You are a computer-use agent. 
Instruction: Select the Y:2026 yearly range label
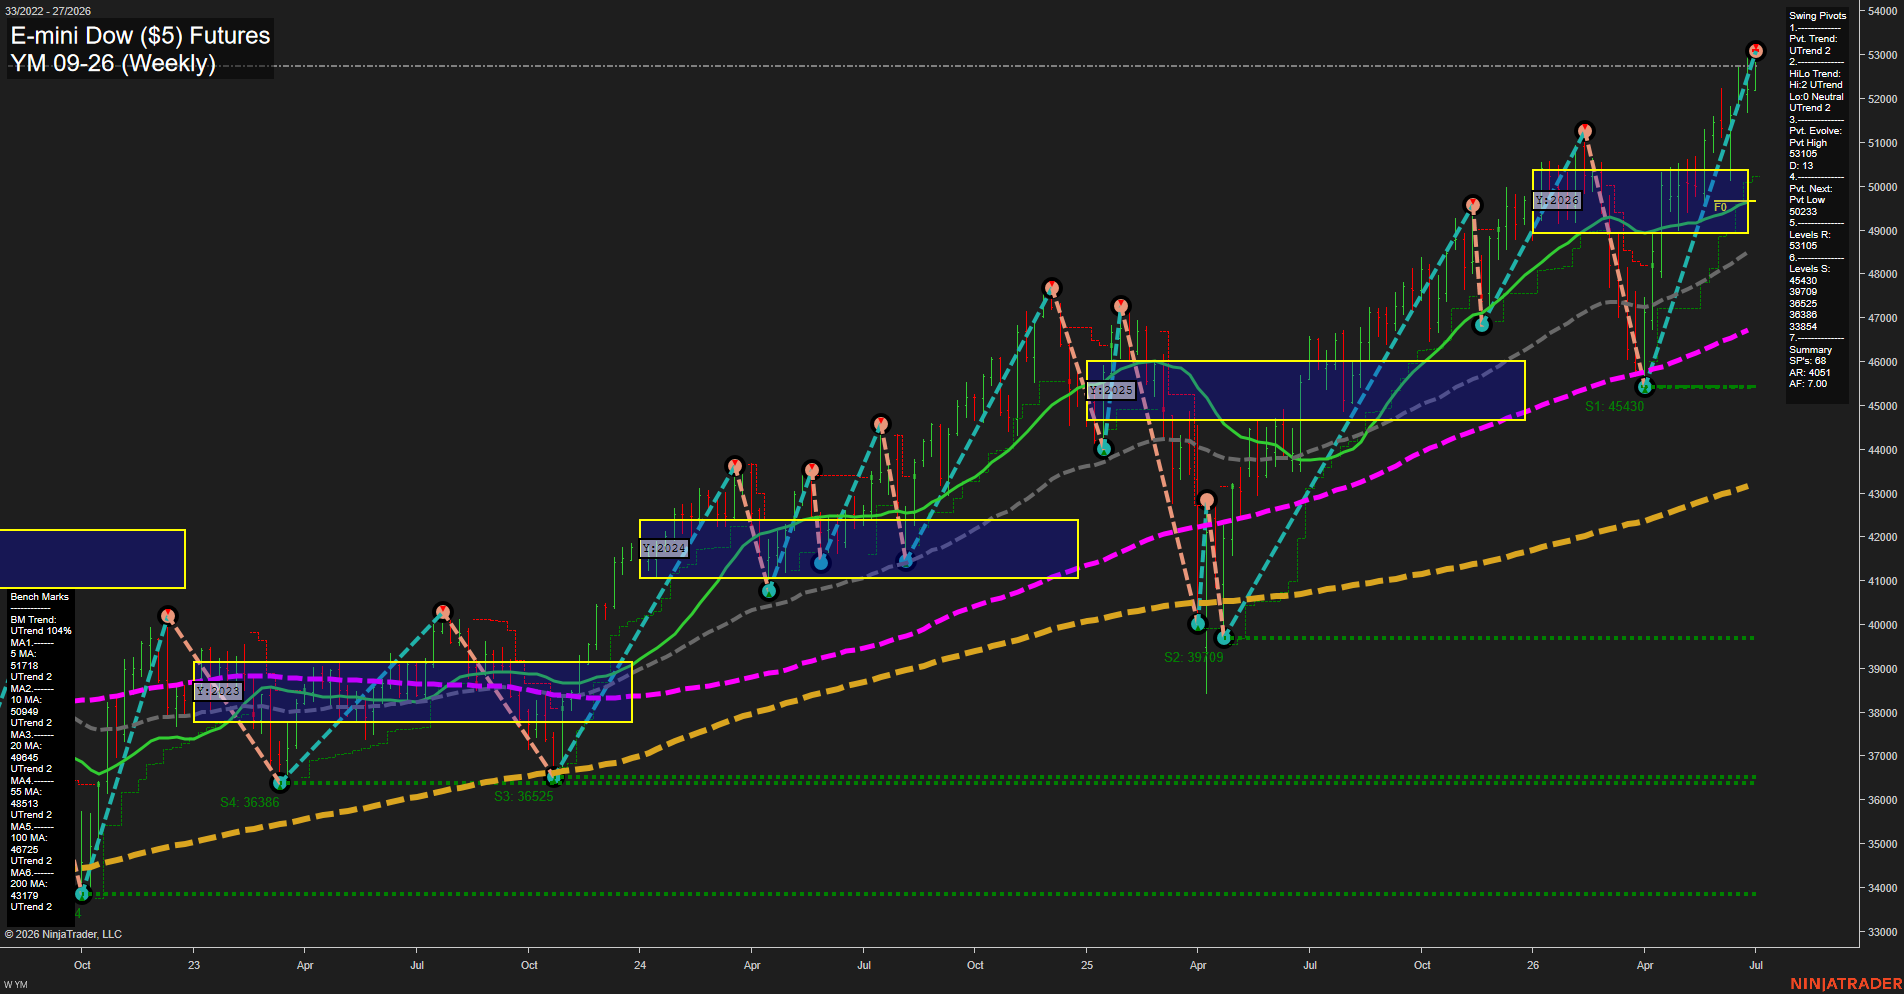pyautogui.click(x=1557, y=200)
